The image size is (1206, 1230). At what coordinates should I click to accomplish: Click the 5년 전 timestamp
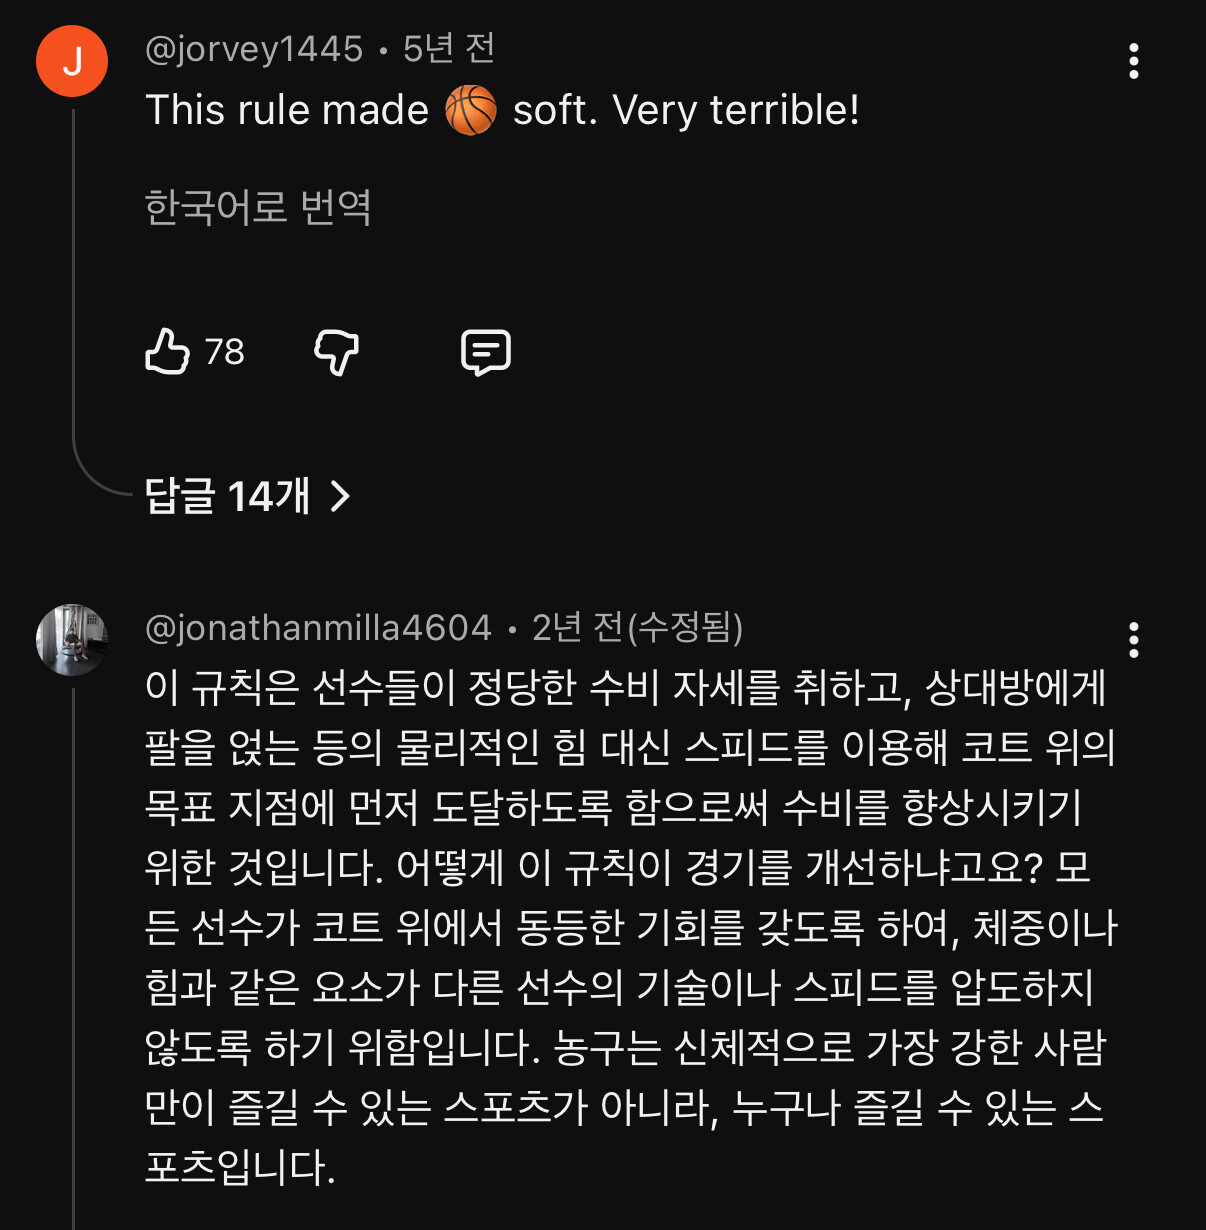click(x=449, y=48)
